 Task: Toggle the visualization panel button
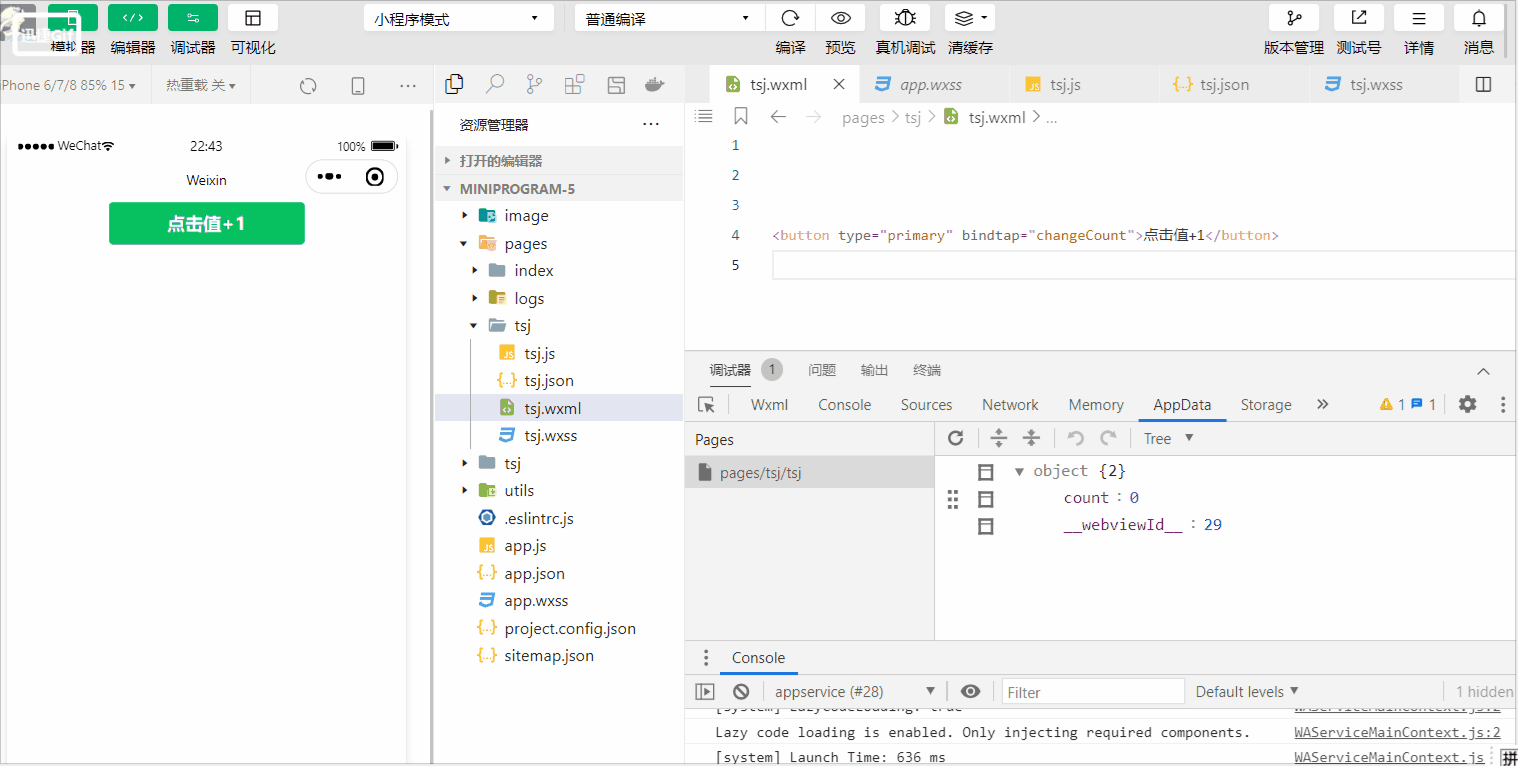[x=253, y=18]
